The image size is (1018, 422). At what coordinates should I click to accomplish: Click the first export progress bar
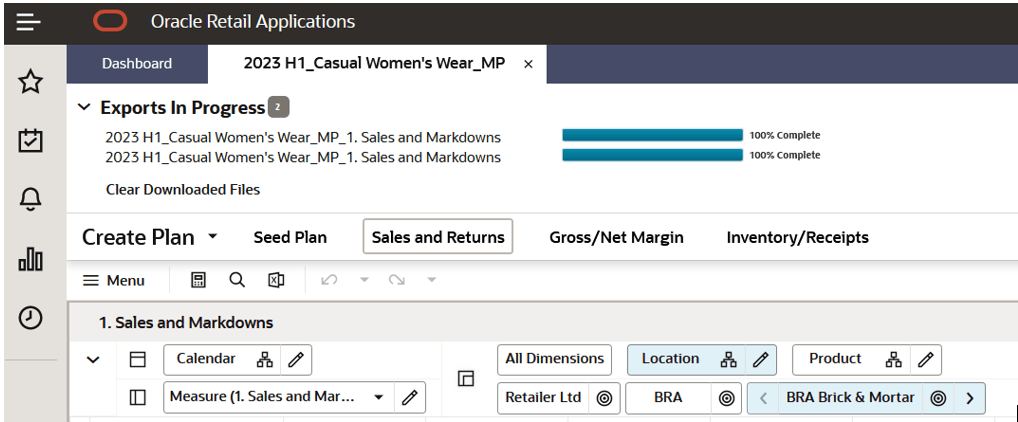tap(652, 135)
